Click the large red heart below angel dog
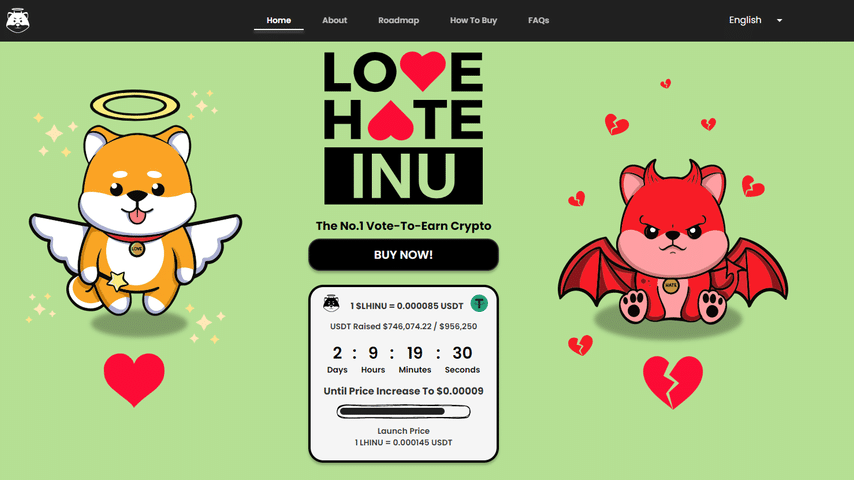Screen dimensions: 854x480 pyautogui.click(x=134, y=379)
